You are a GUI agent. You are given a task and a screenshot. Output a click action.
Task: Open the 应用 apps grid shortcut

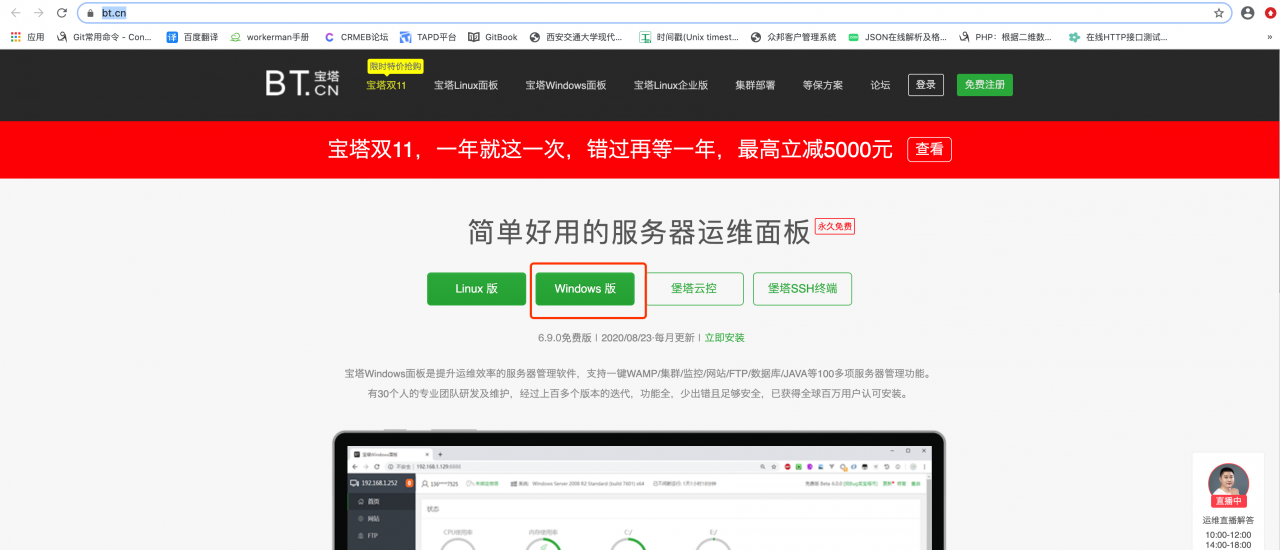click(x=28, y=37)
